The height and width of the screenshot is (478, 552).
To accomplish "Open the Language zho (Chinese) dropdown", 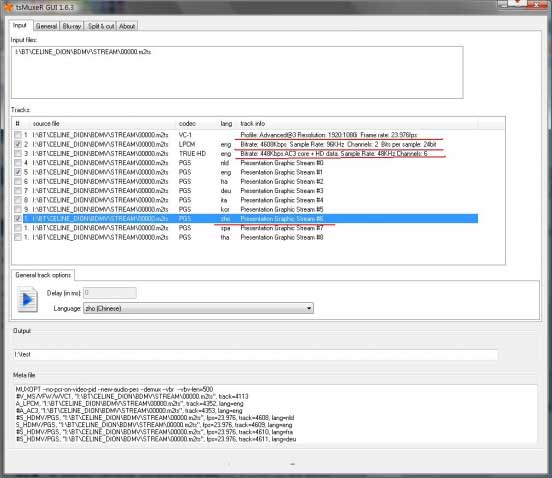I will coord(198,308).
